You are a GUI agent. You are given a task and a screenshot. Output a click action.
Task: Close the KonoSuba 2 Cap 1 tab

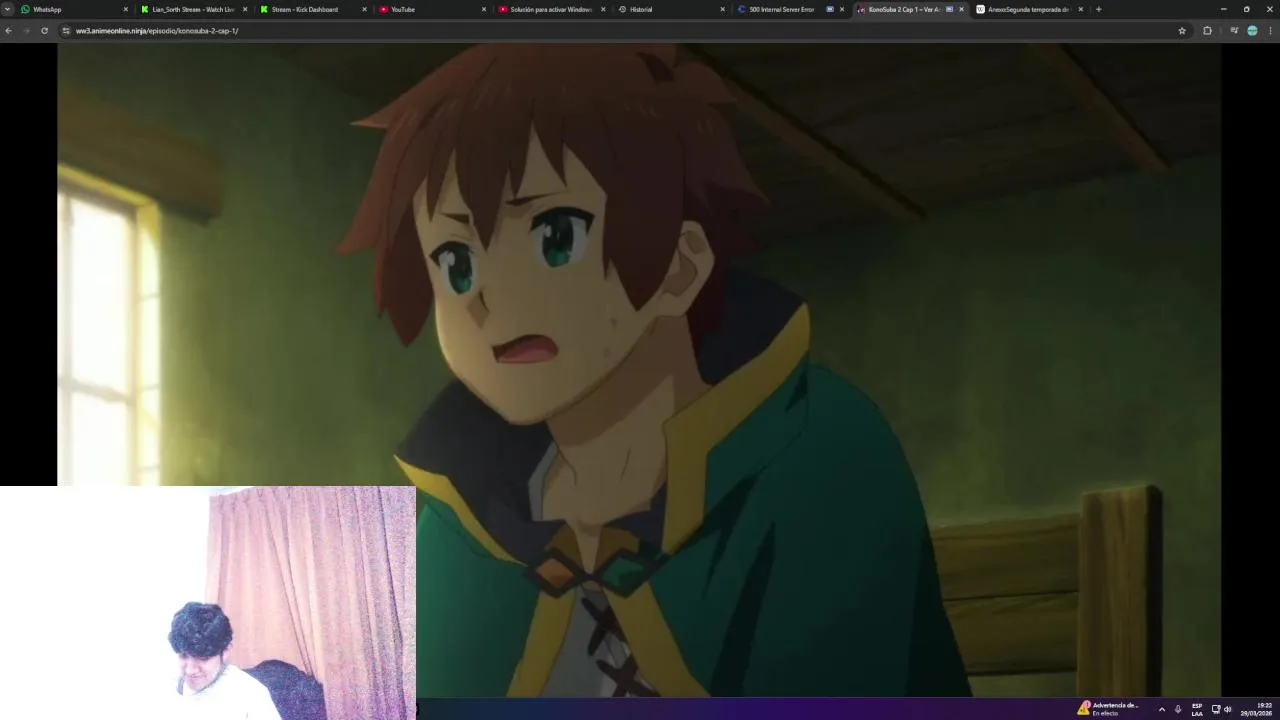[961, 9]
